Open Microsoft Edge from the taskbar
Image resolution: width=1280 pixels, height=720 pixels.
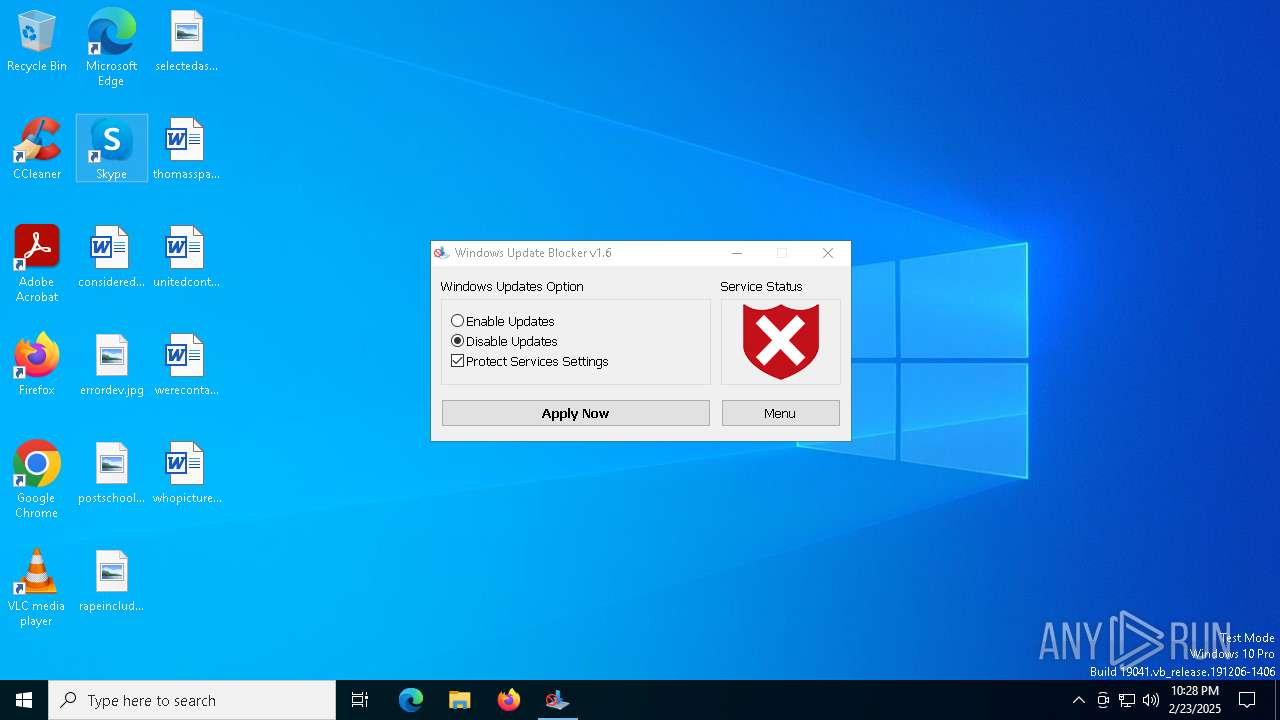(411, 700)
